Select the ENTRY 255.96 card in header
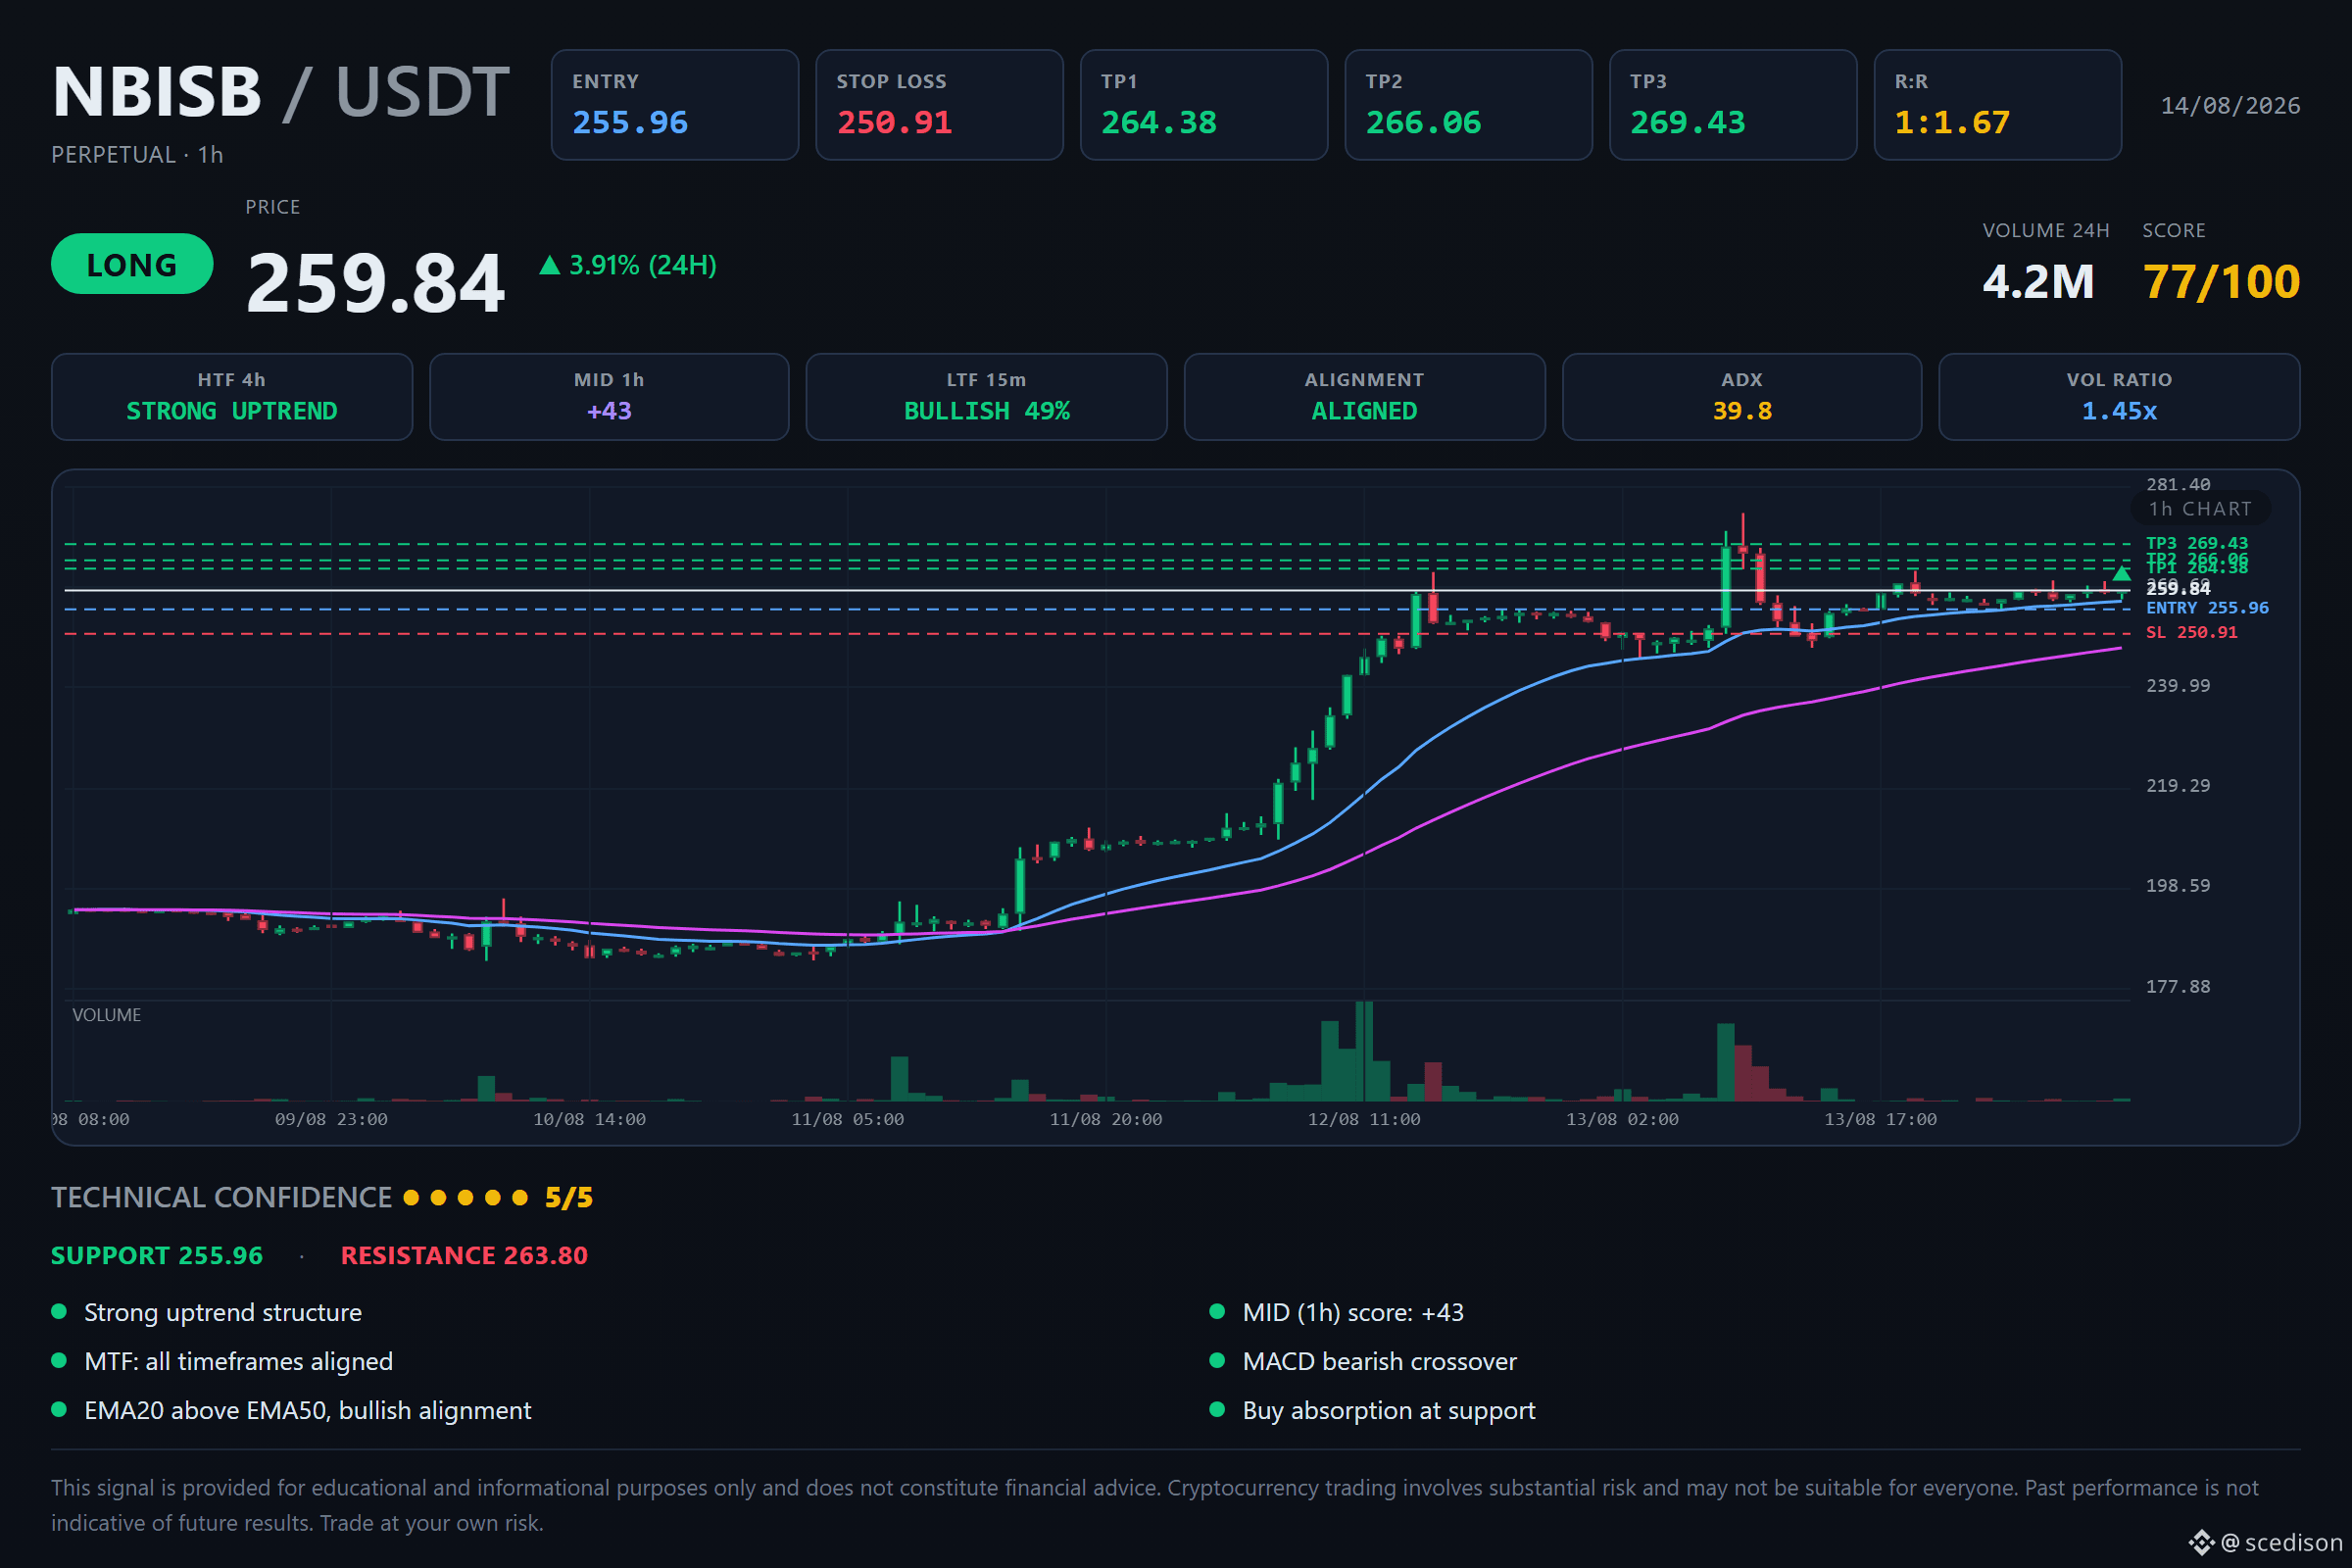The width and height of the screenshot is (2352, 1568). 675,105
